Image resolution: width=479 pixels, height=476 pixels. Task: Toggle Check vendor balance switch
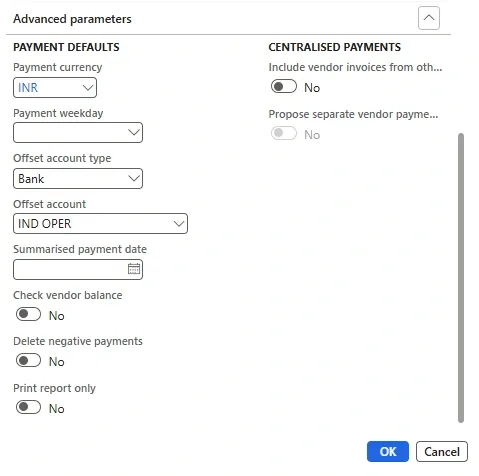pos(28,314)
